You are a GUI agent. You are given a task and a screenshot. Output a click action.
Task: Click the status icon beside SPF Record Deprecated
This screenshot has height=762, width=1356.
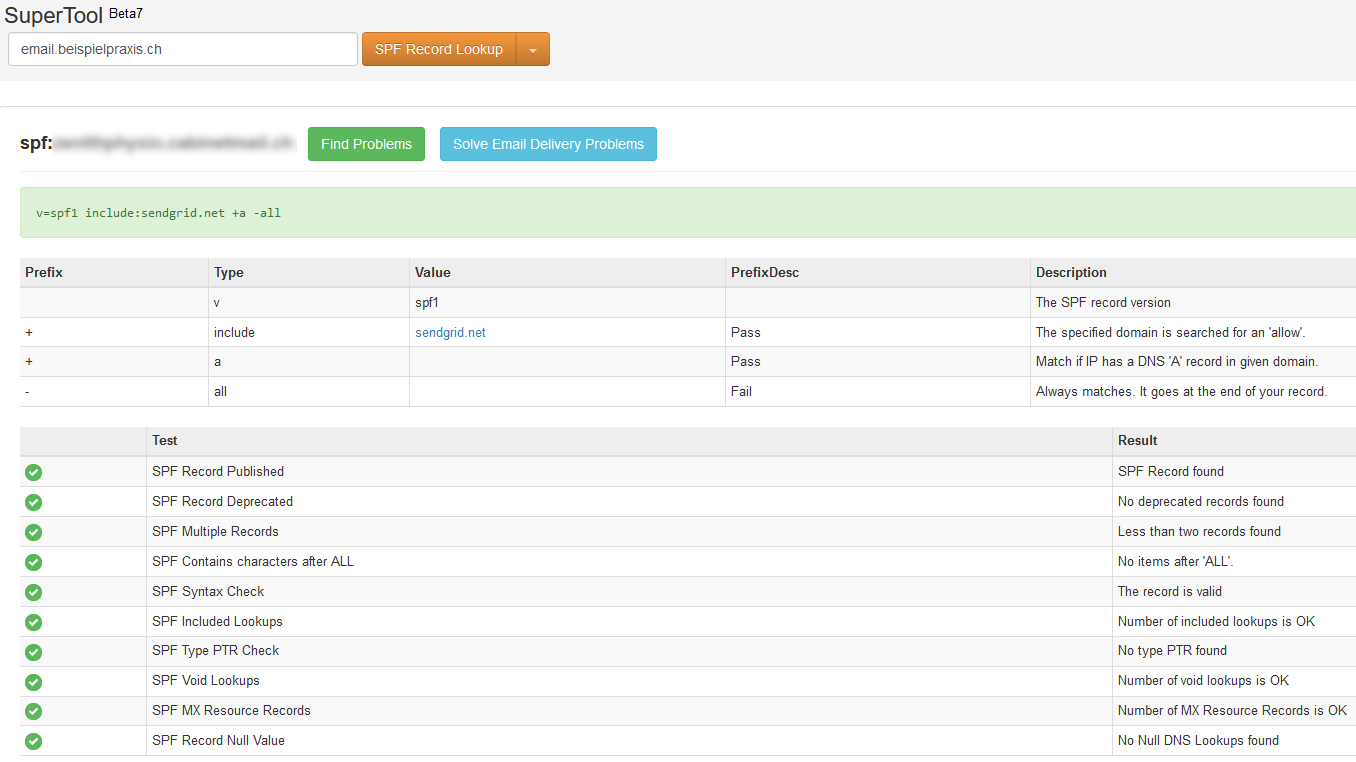(x=33, y=502)
